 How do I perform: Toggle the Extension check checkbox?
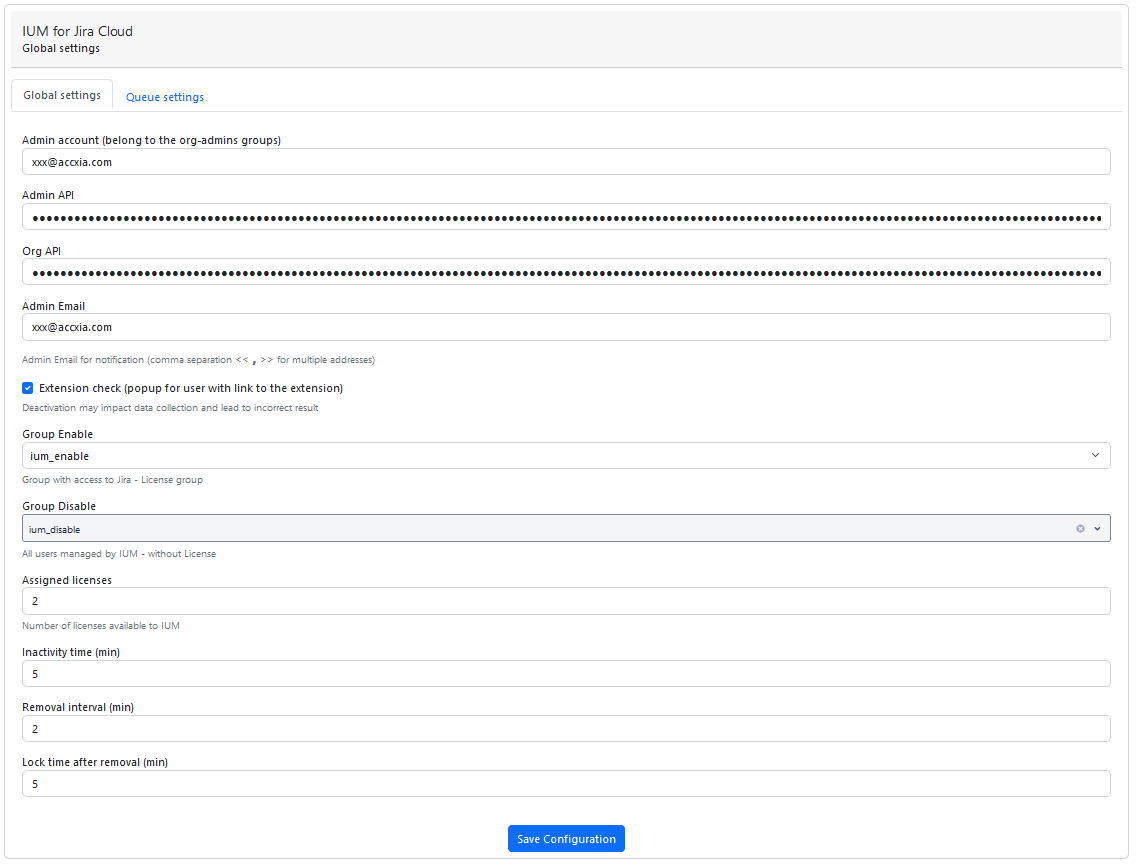click(28, 388)
